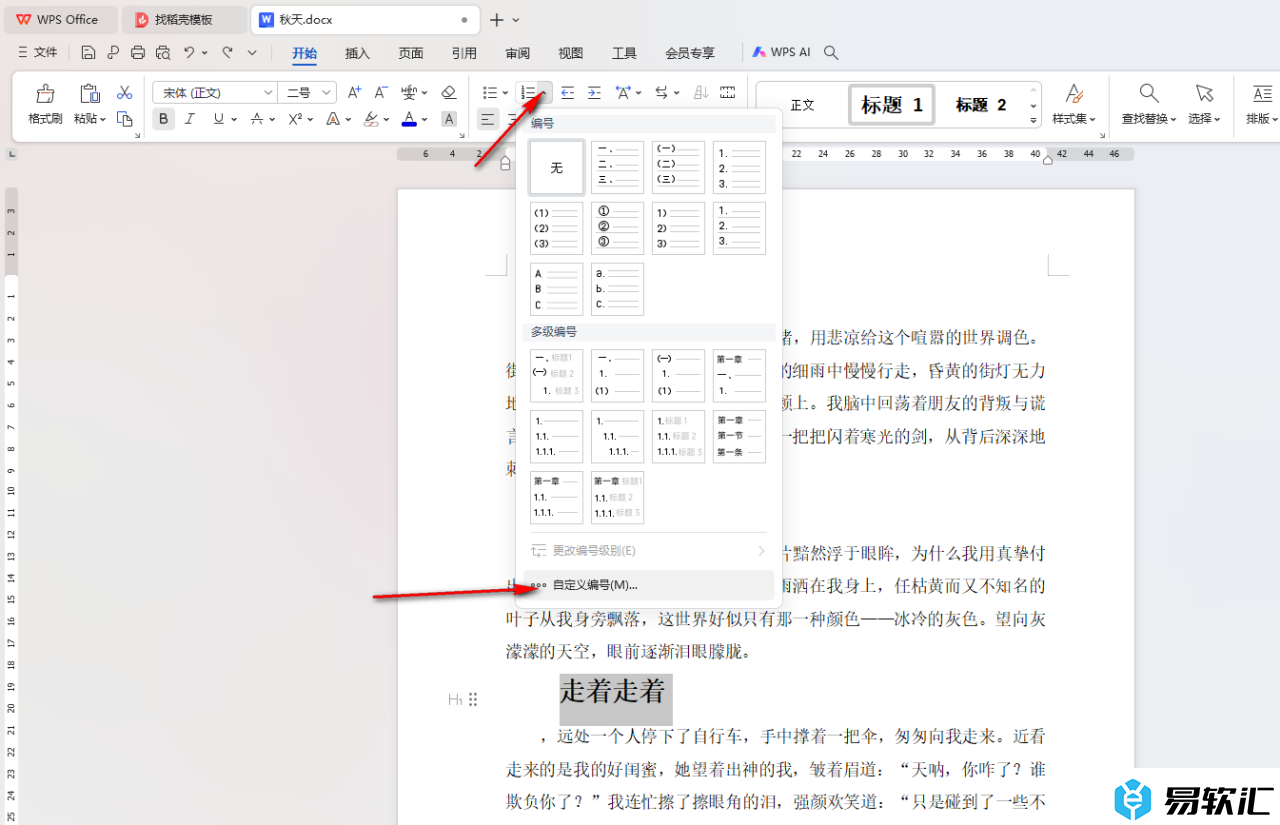Click the Increase Indent icon
The image size is (1280, 825).
[594, 92]
